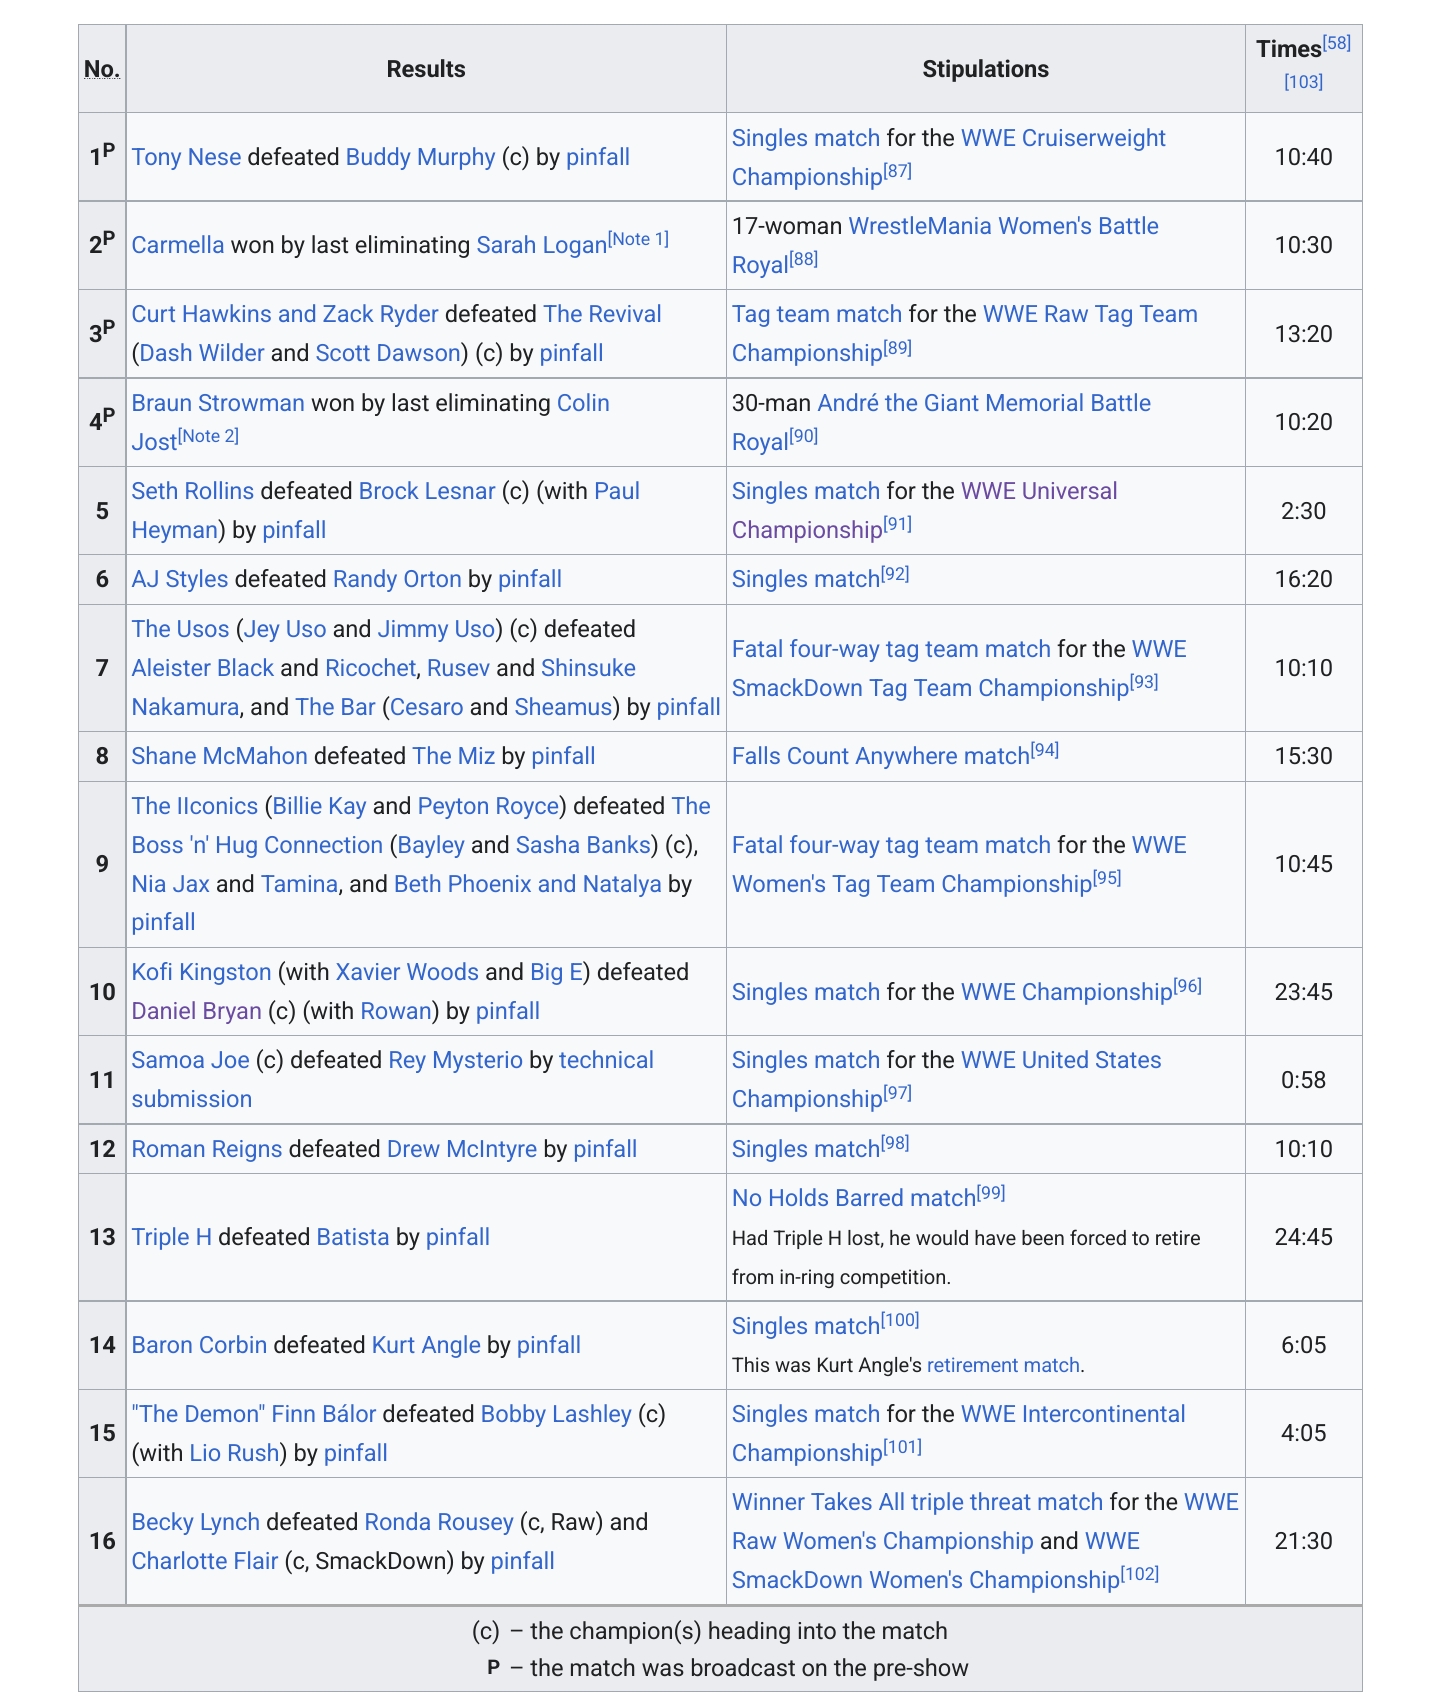Image resolution: width=1439 pixels, height=1707 pixels.
Task: Open The Miz link
Action: pyautogui.click(x=454, y=756)
